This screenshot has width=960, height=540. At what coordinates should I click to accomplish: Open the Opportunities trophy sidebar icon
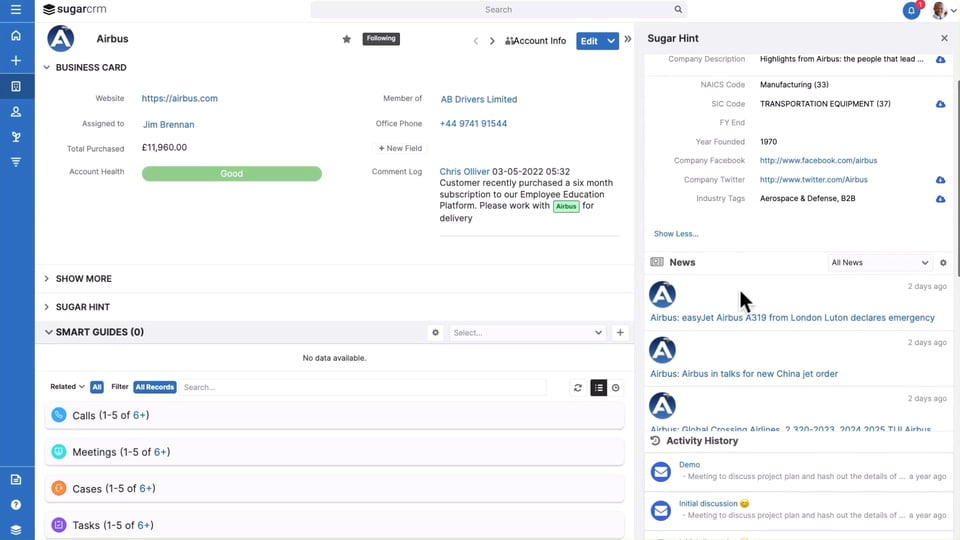(16, 137)
